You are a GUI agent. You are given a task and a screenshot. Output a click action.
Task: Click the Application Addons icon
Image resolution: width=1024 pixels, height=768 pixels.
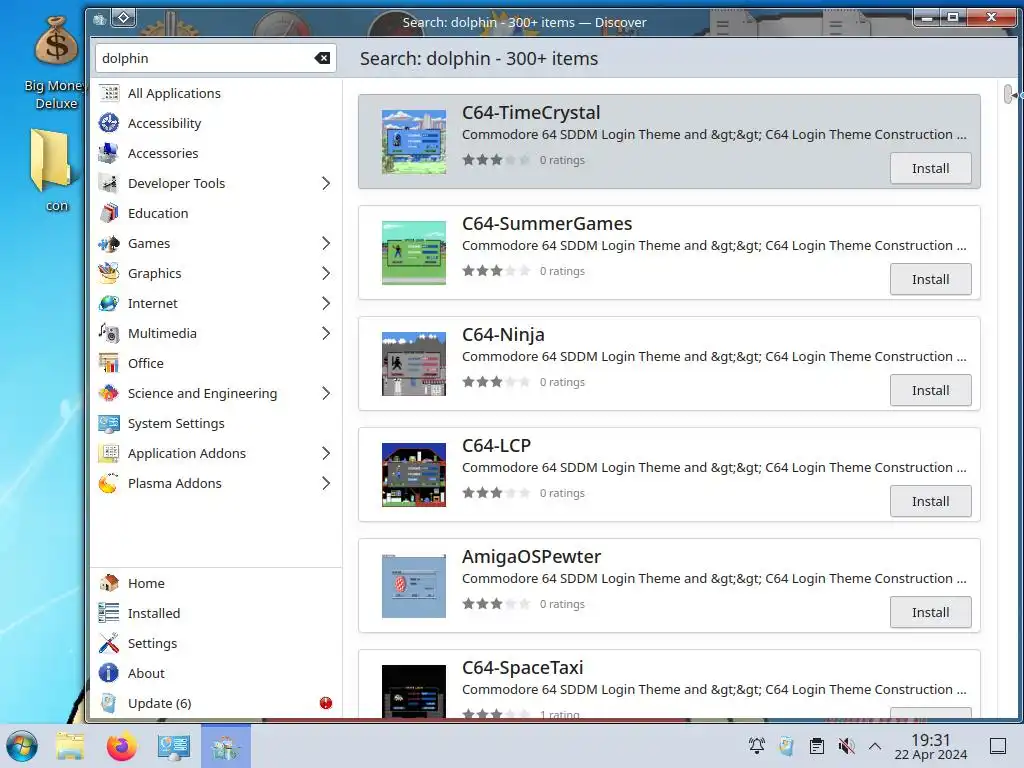109,454
